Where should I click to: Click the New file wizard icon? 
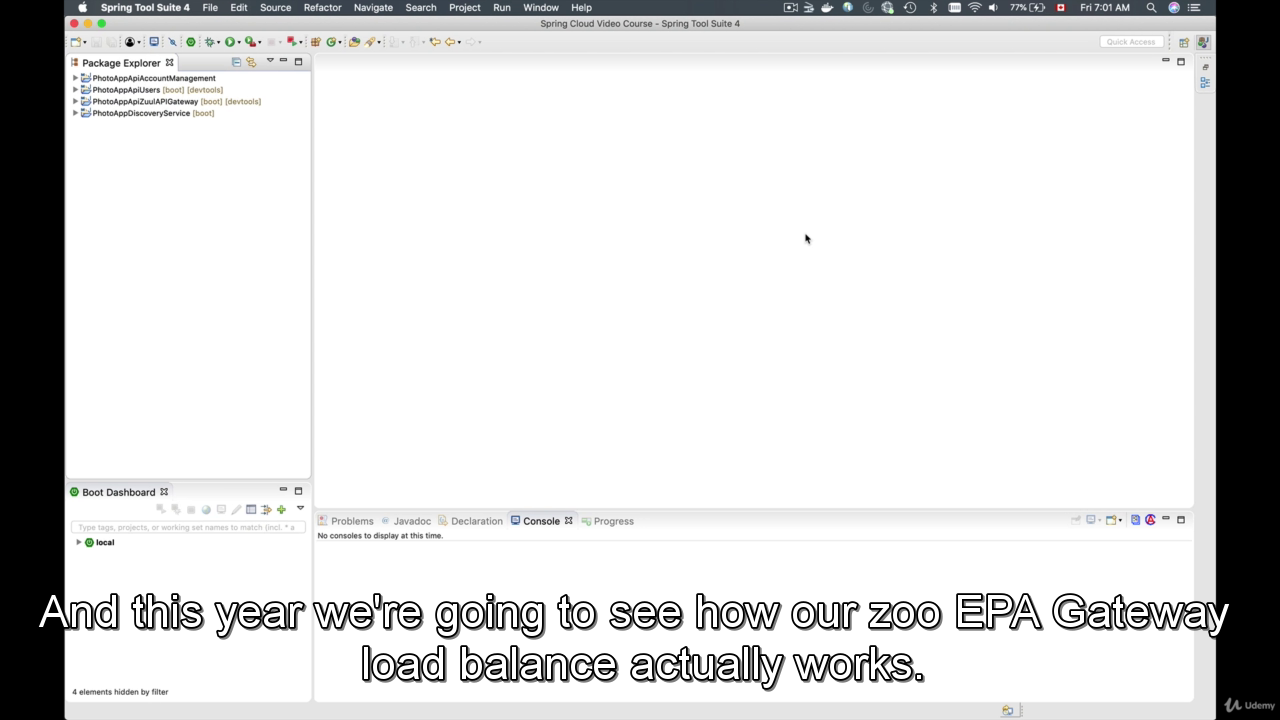click(74, 42)
